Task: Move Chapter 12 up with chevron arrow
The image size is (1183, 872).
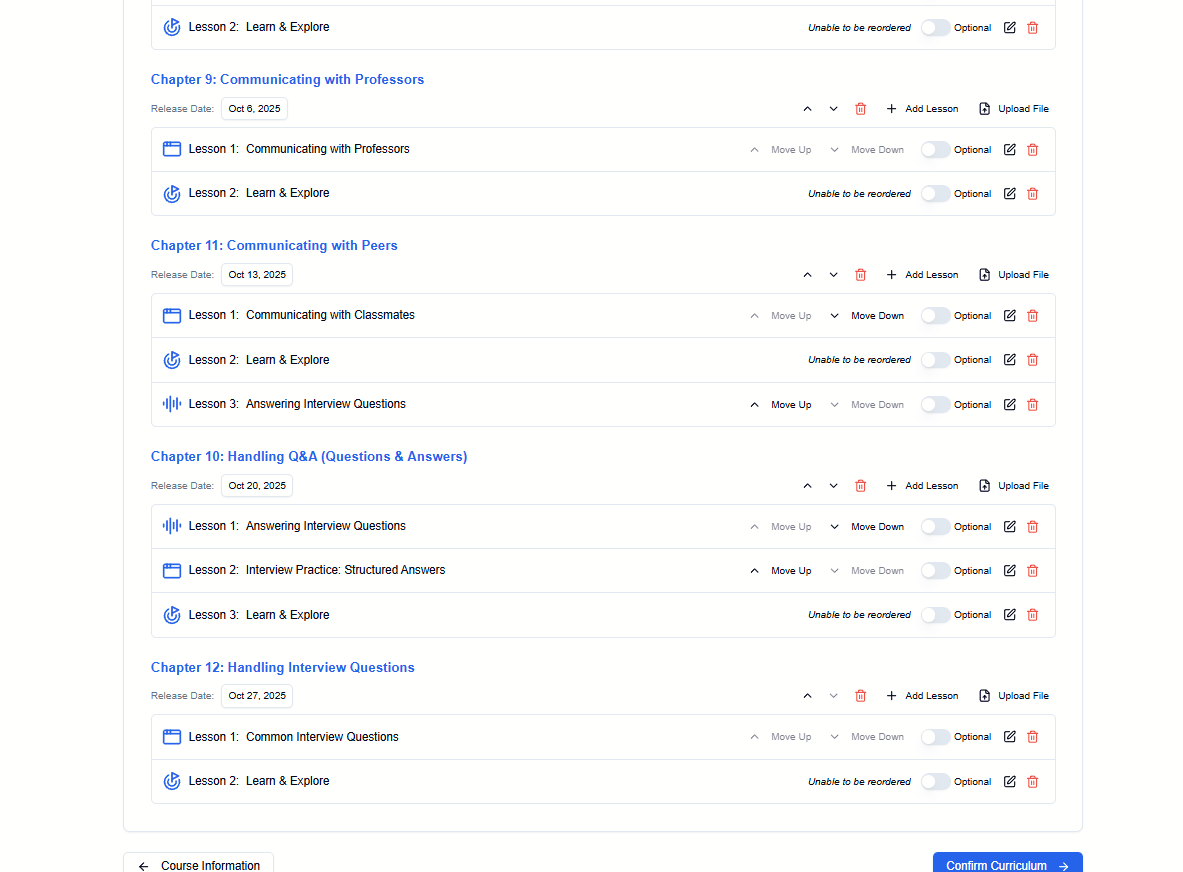Action: pyautogui.click(x=807, y=696)
